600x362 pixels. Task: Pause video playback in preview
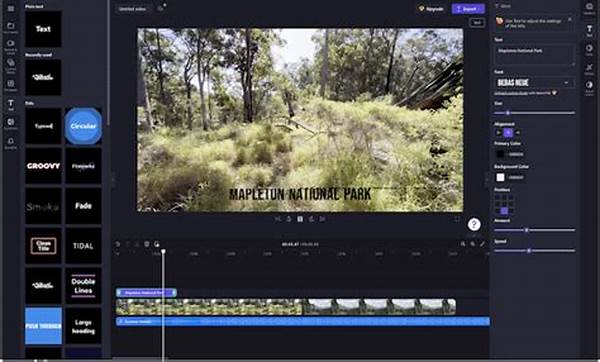(x=300, y=219)
